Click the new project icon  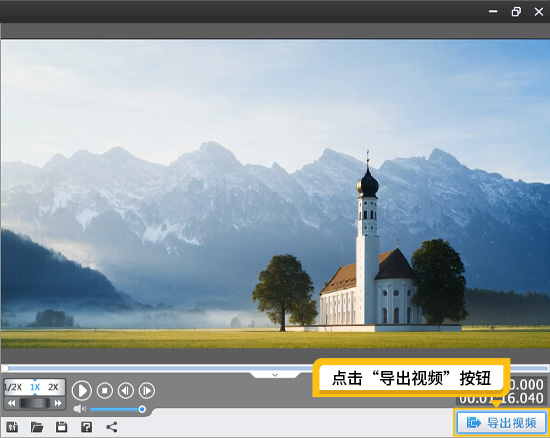click(x=12, y=427)
